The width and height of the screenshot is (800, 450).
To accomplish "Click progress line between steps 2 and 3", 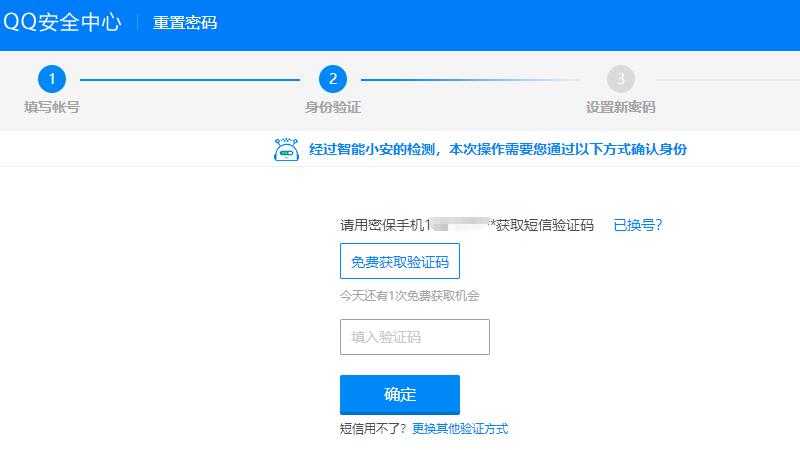I will pyautogui.click(x=470, y=79).
